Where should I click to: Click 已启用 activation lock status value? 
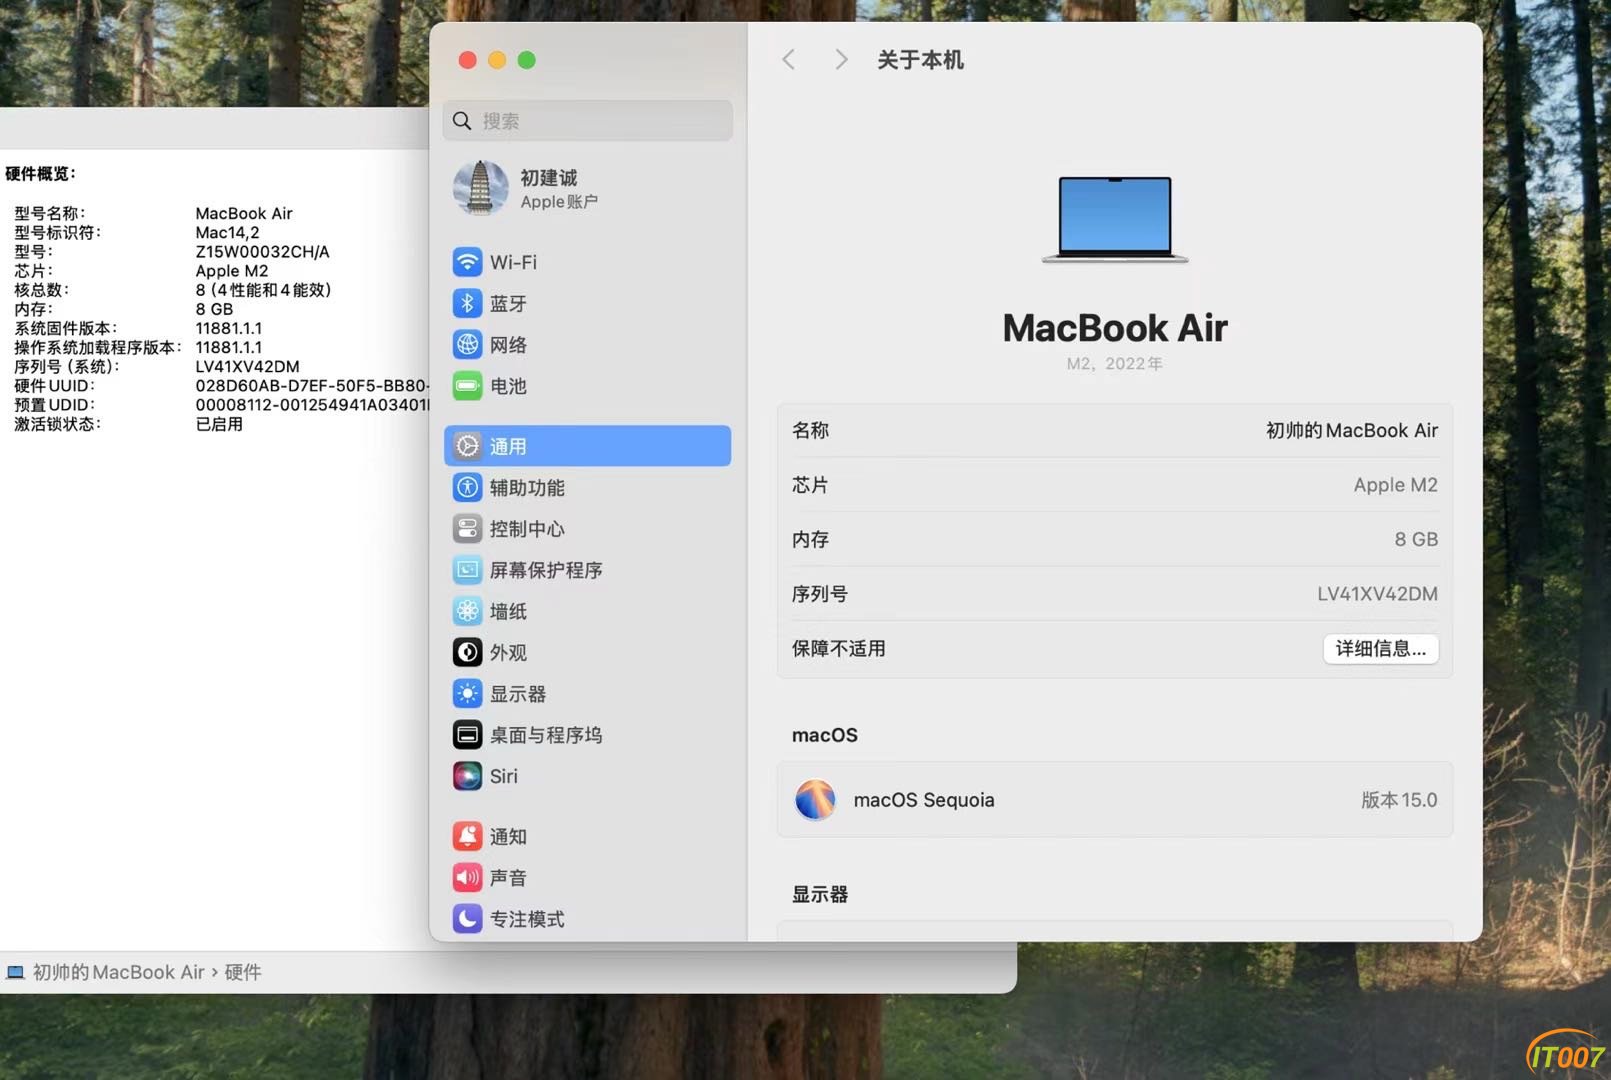point(219,424)
